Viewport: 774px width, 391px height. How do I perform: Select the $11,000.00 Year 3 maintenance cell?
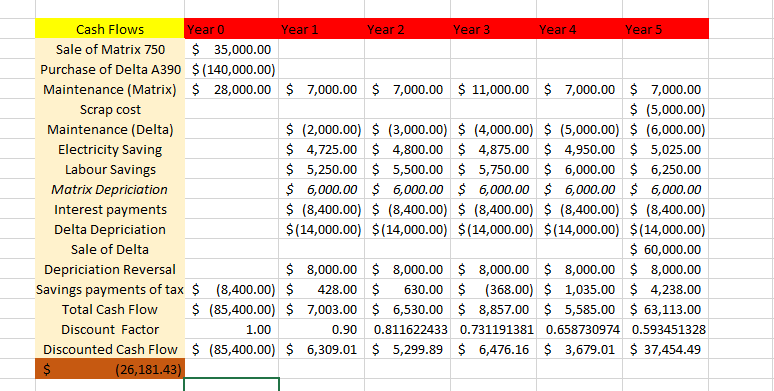[x=494, y=89]
